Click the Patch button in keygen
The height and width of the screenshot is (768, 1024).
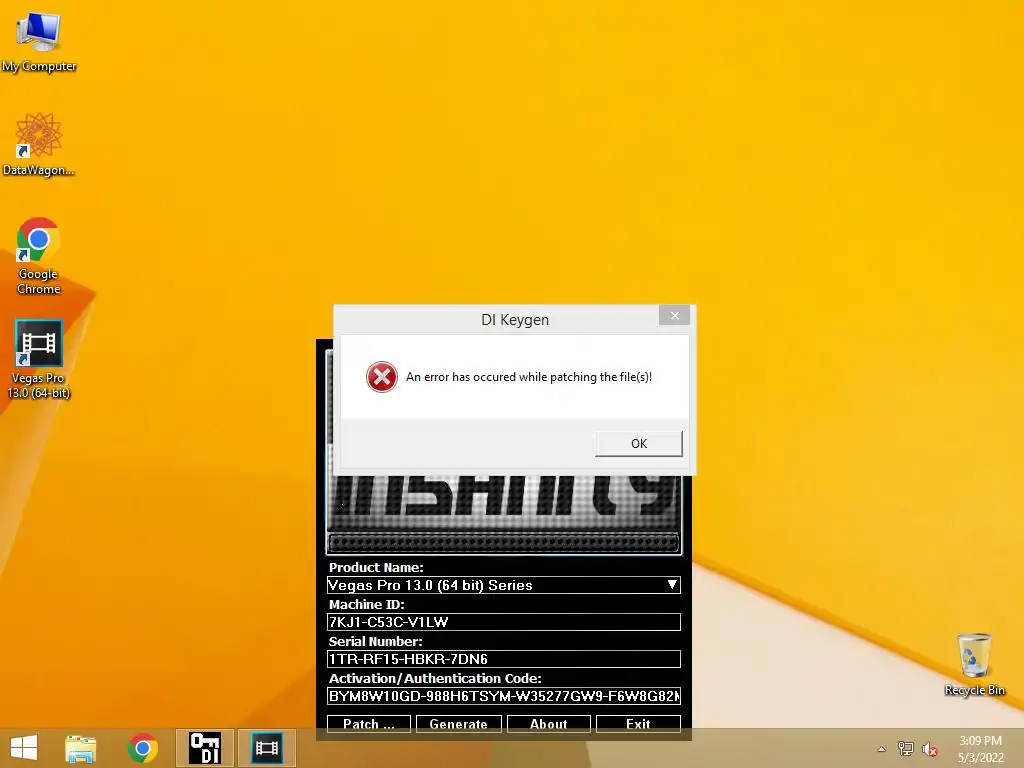click(368, 724)
